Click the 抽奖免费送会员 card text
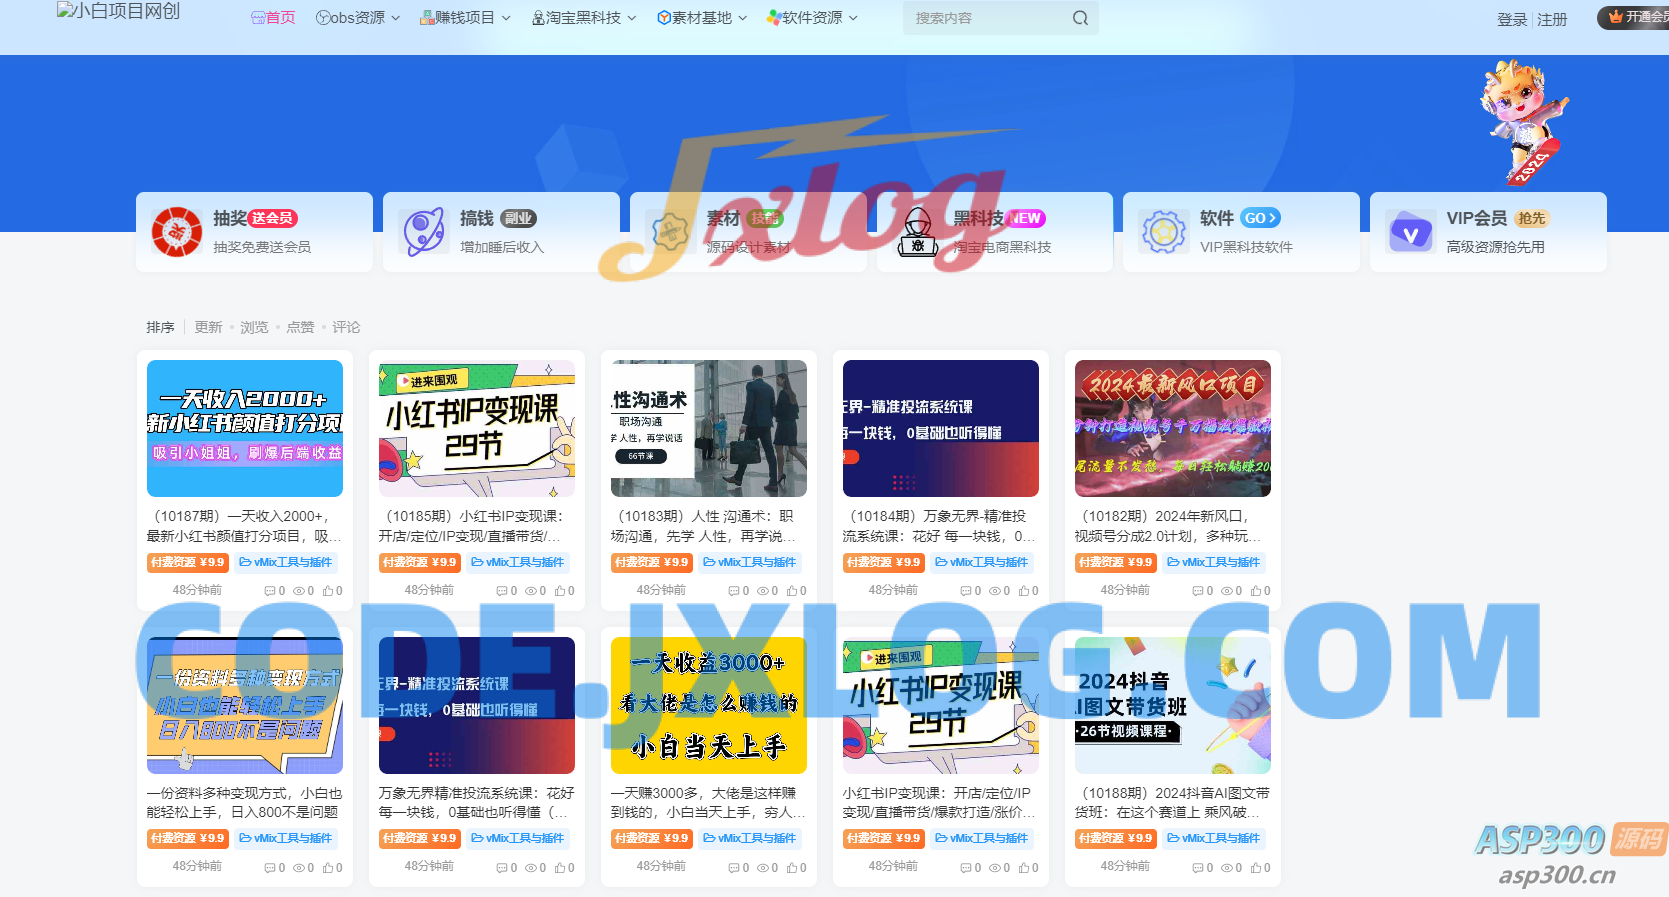The width and height of the screenshot is (1669, 897). click(262, 247)
